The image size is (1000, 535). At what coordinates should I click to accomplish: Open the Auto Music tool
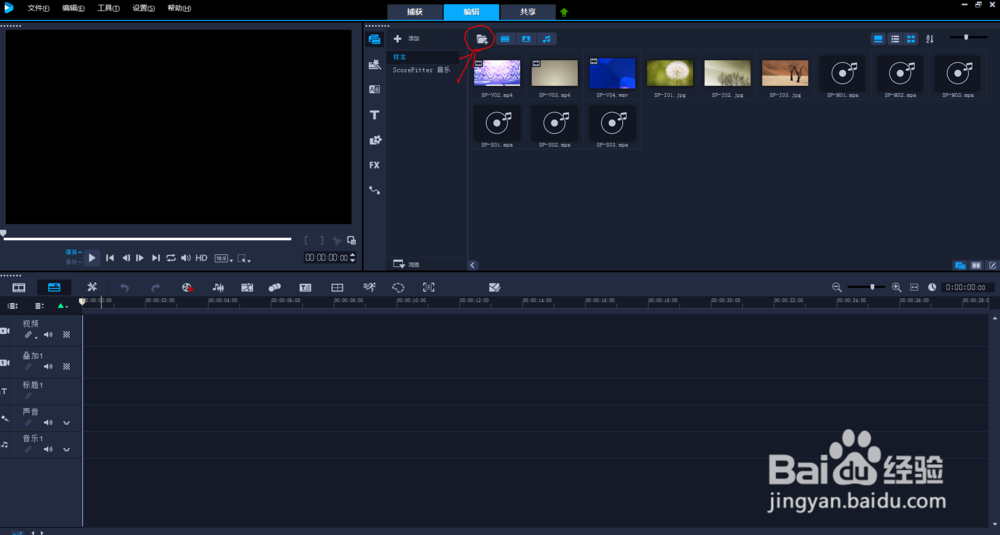click(247, 288)
